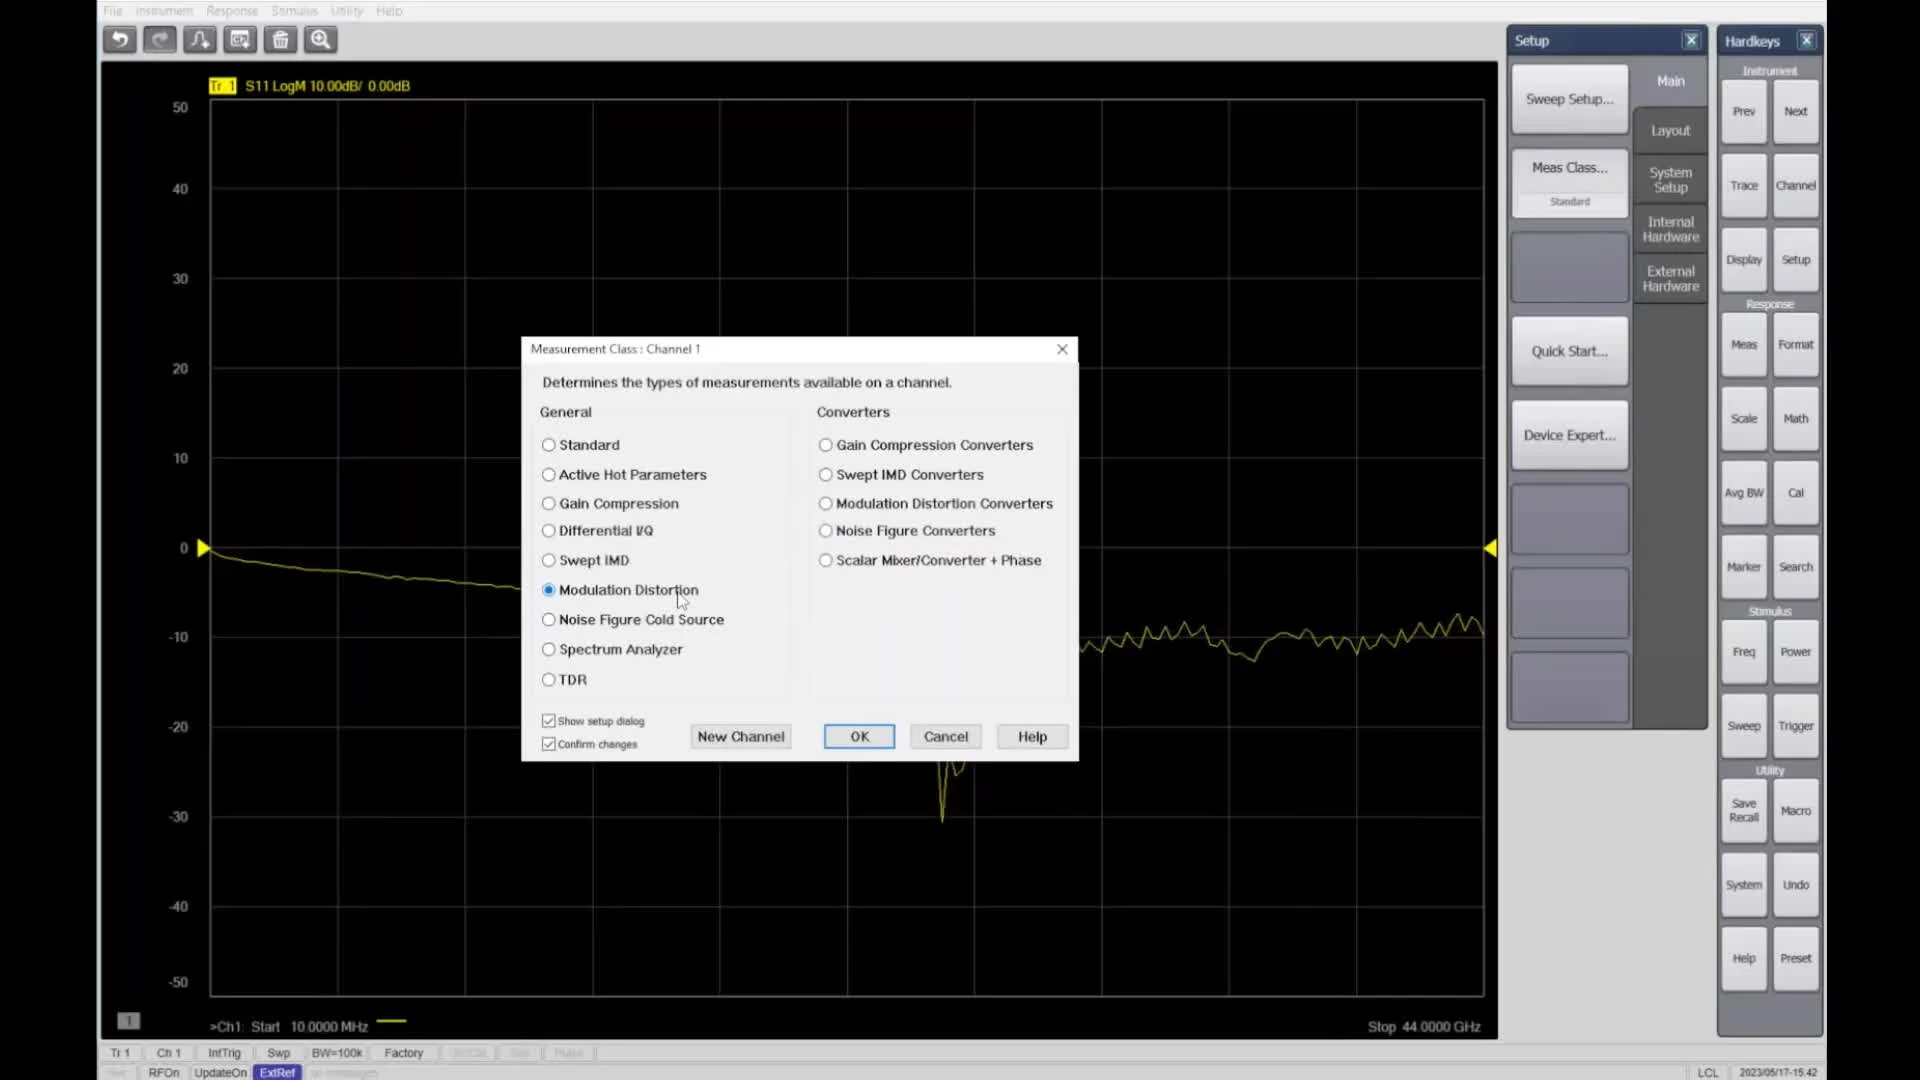The height and width of the screenshot is (1080, 1920).
Task: Close the Hardkeys panel
Action: click(x=1806, y=41)
